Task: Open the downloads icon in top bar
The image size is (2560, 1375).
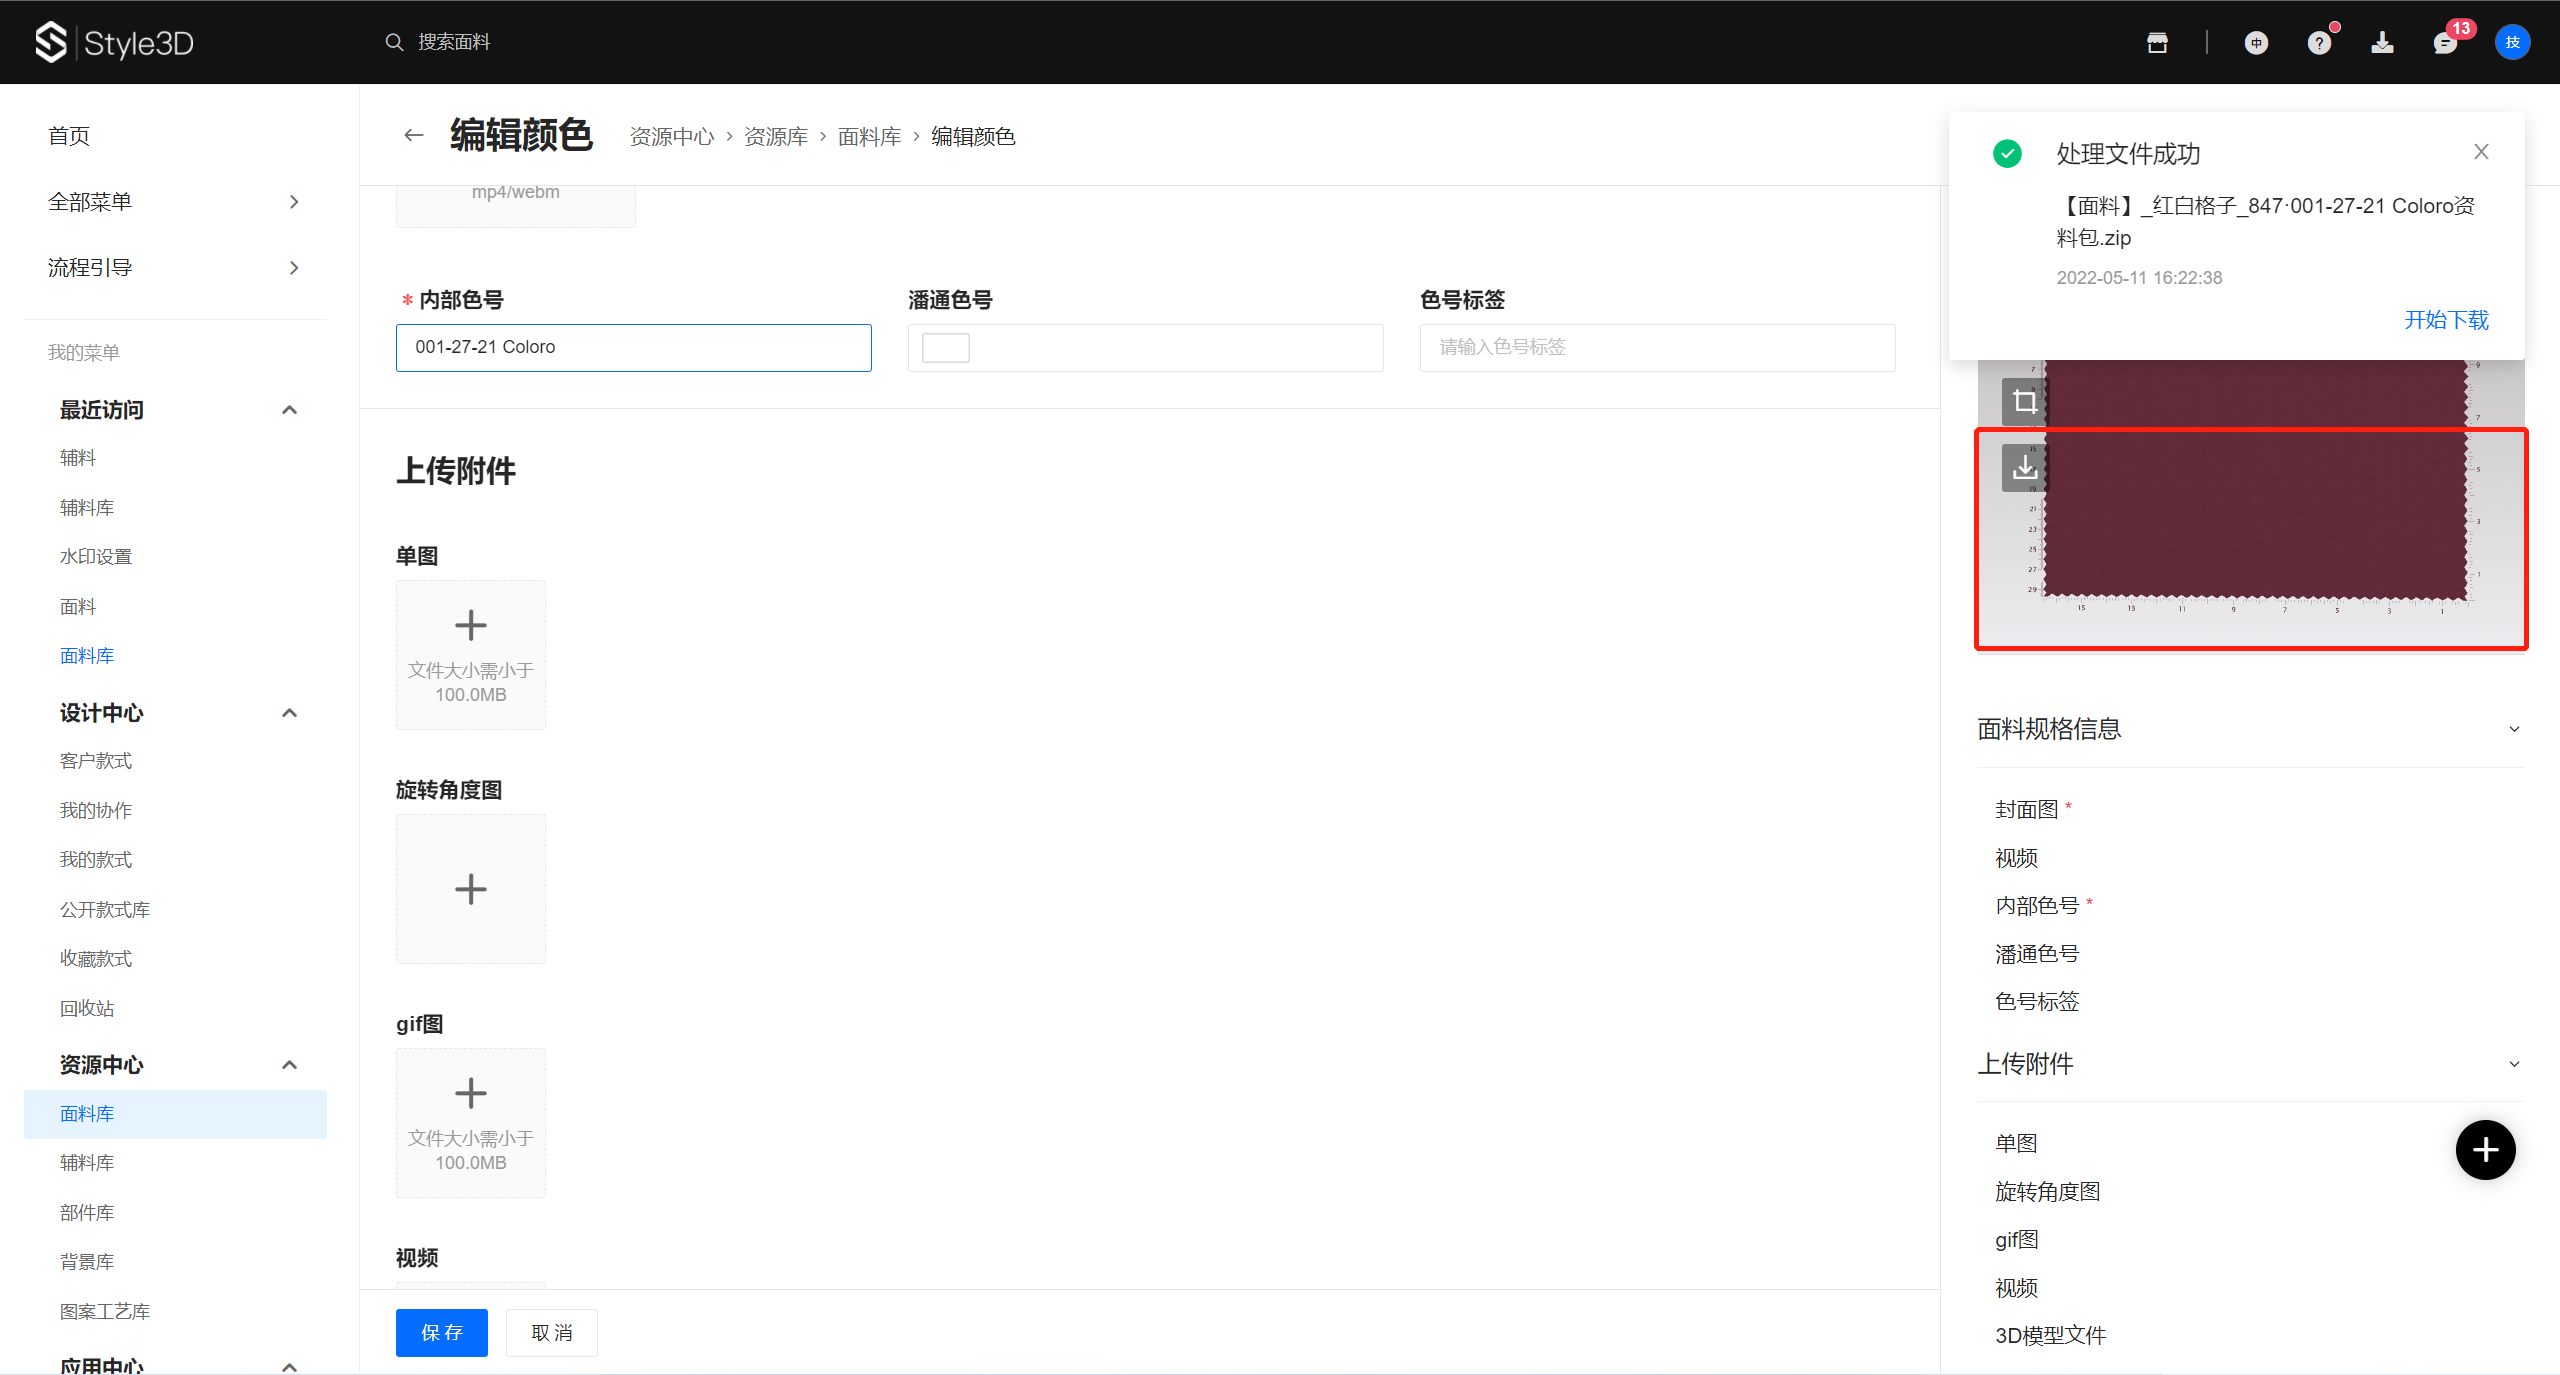Action: (x=2382, y=42)
